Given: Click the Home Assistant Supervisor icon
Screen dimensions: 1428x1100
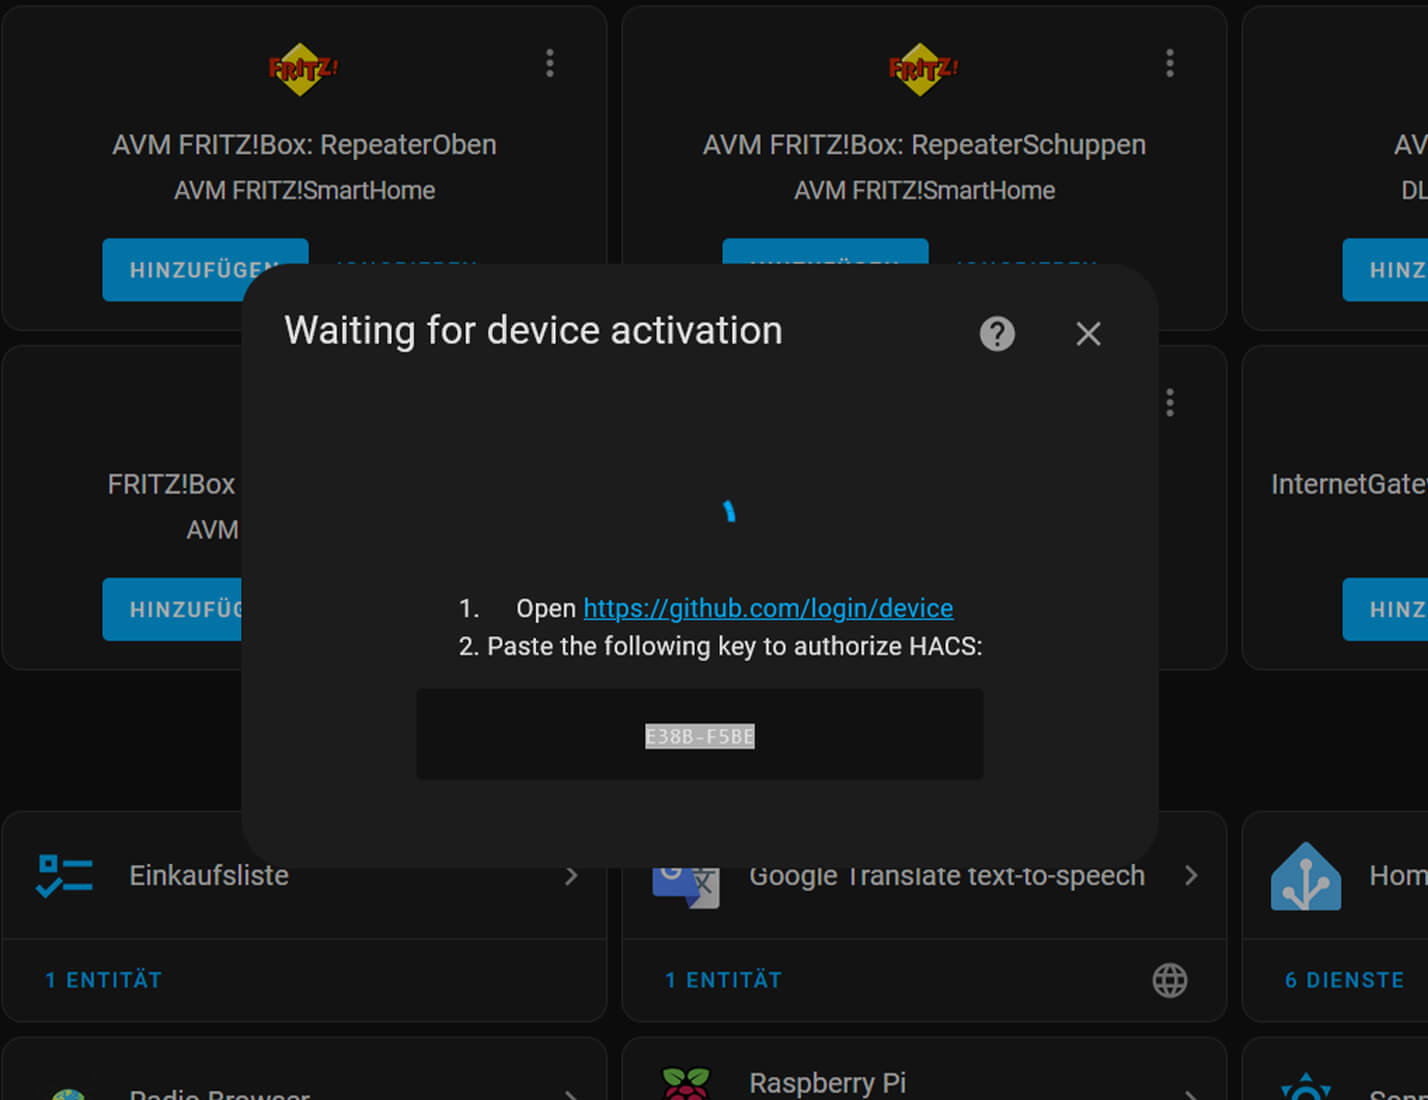Looking at the screenshot, I should [x=1305, y=877].
